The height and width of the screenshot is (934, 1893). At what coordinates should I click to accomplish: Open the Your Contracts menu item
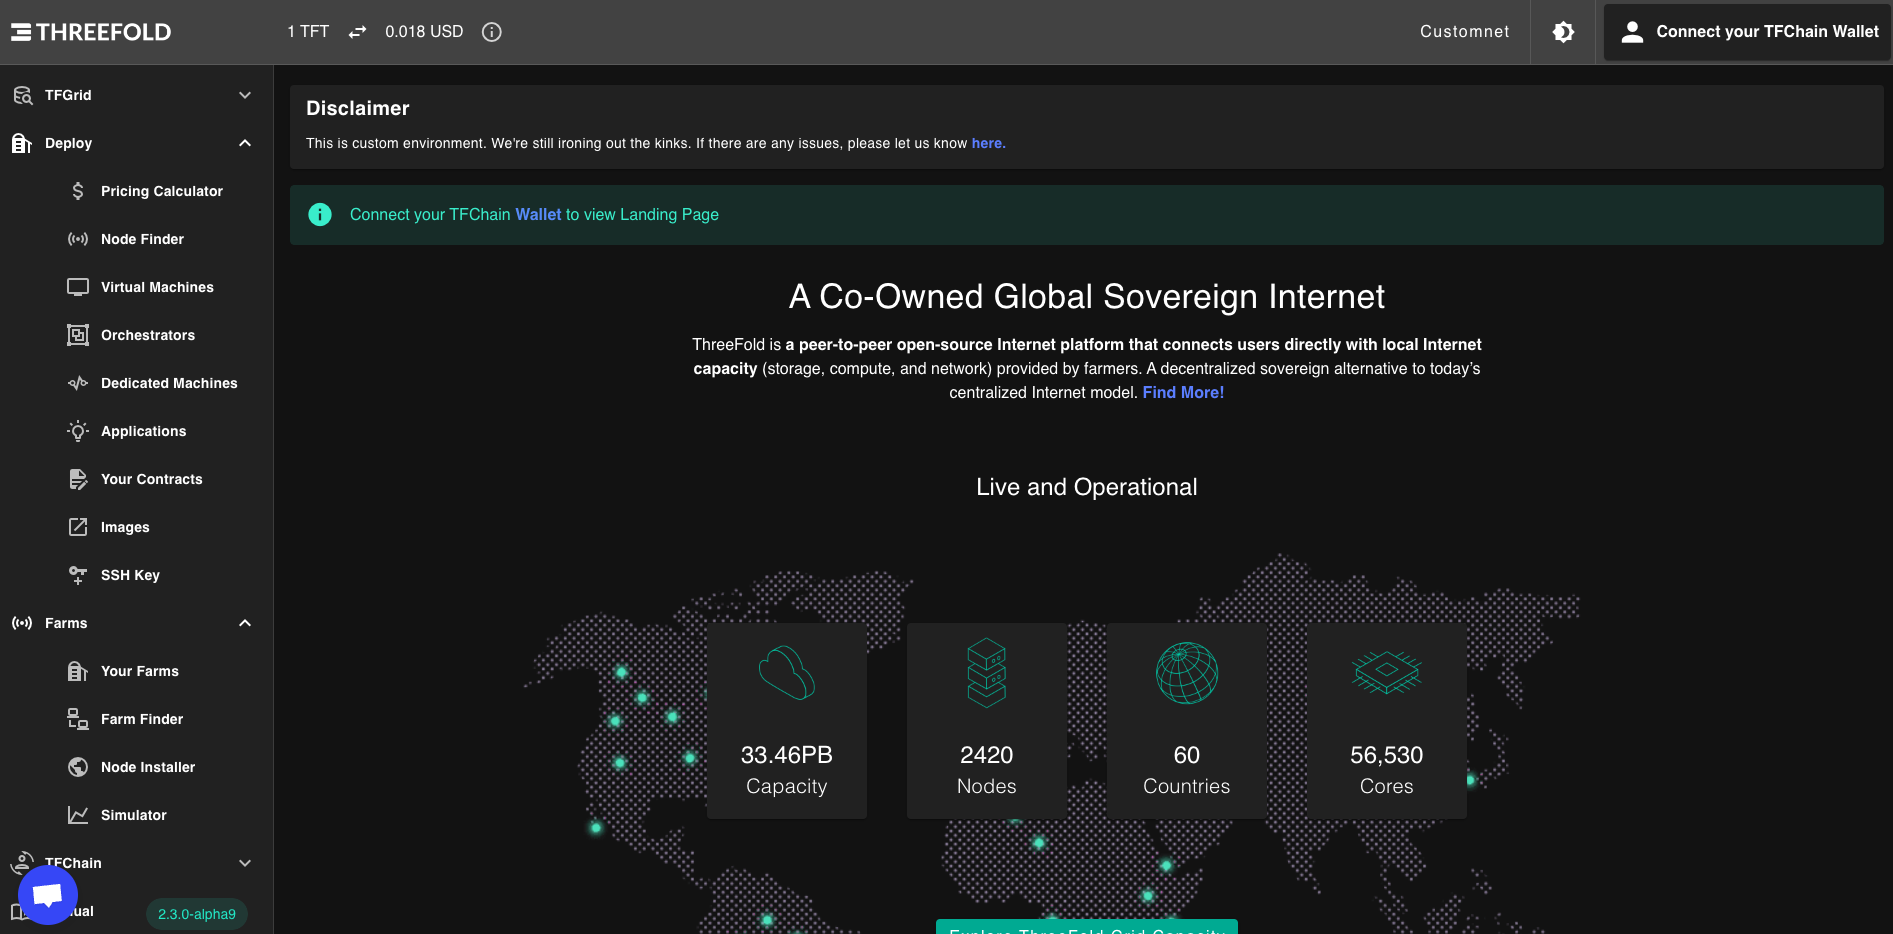(x=151, y=479)
